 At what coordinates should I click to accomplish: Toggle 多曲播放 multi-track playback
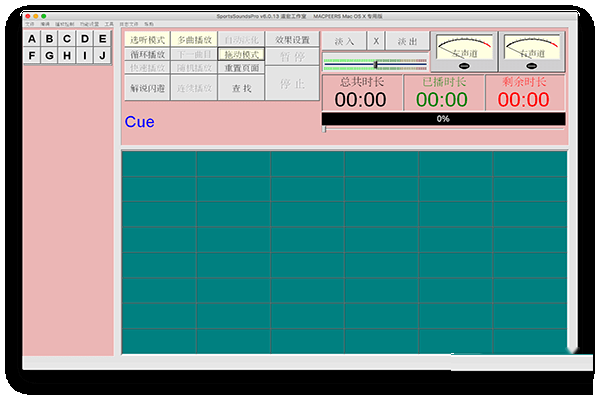pos(194,40)
